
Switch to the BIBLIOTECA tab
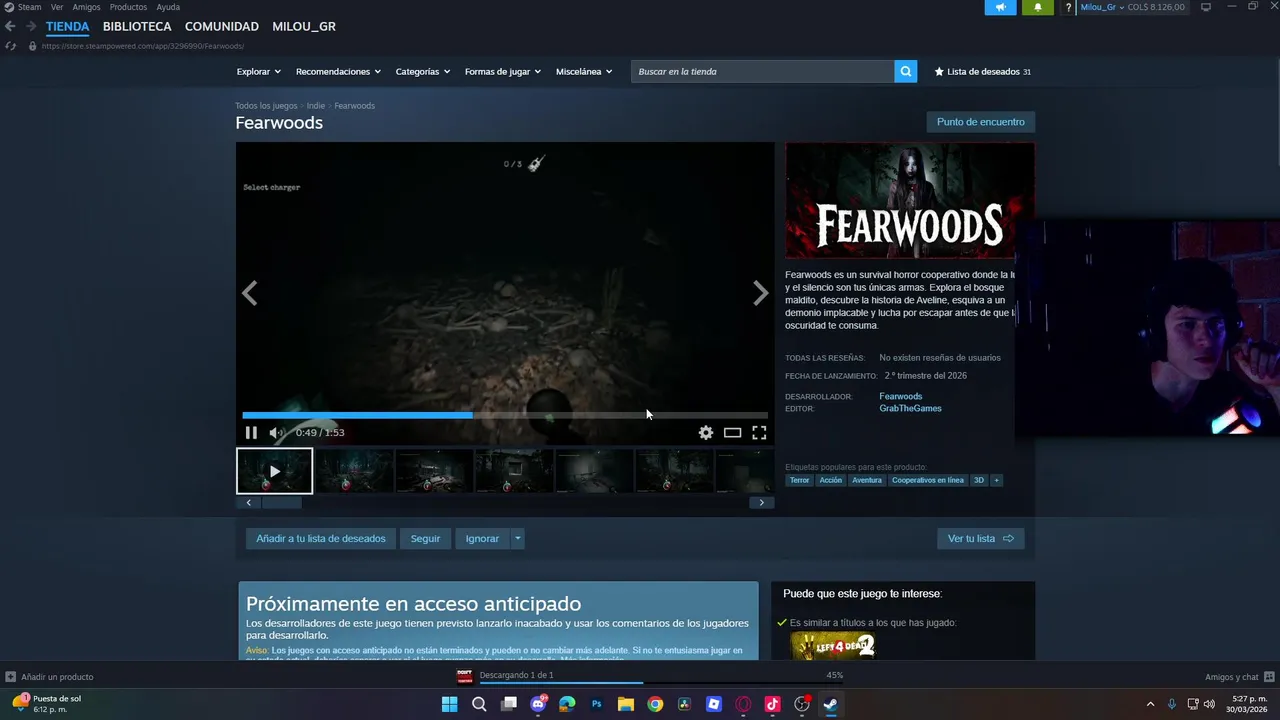pyautogui.click(x=137, y=26)
